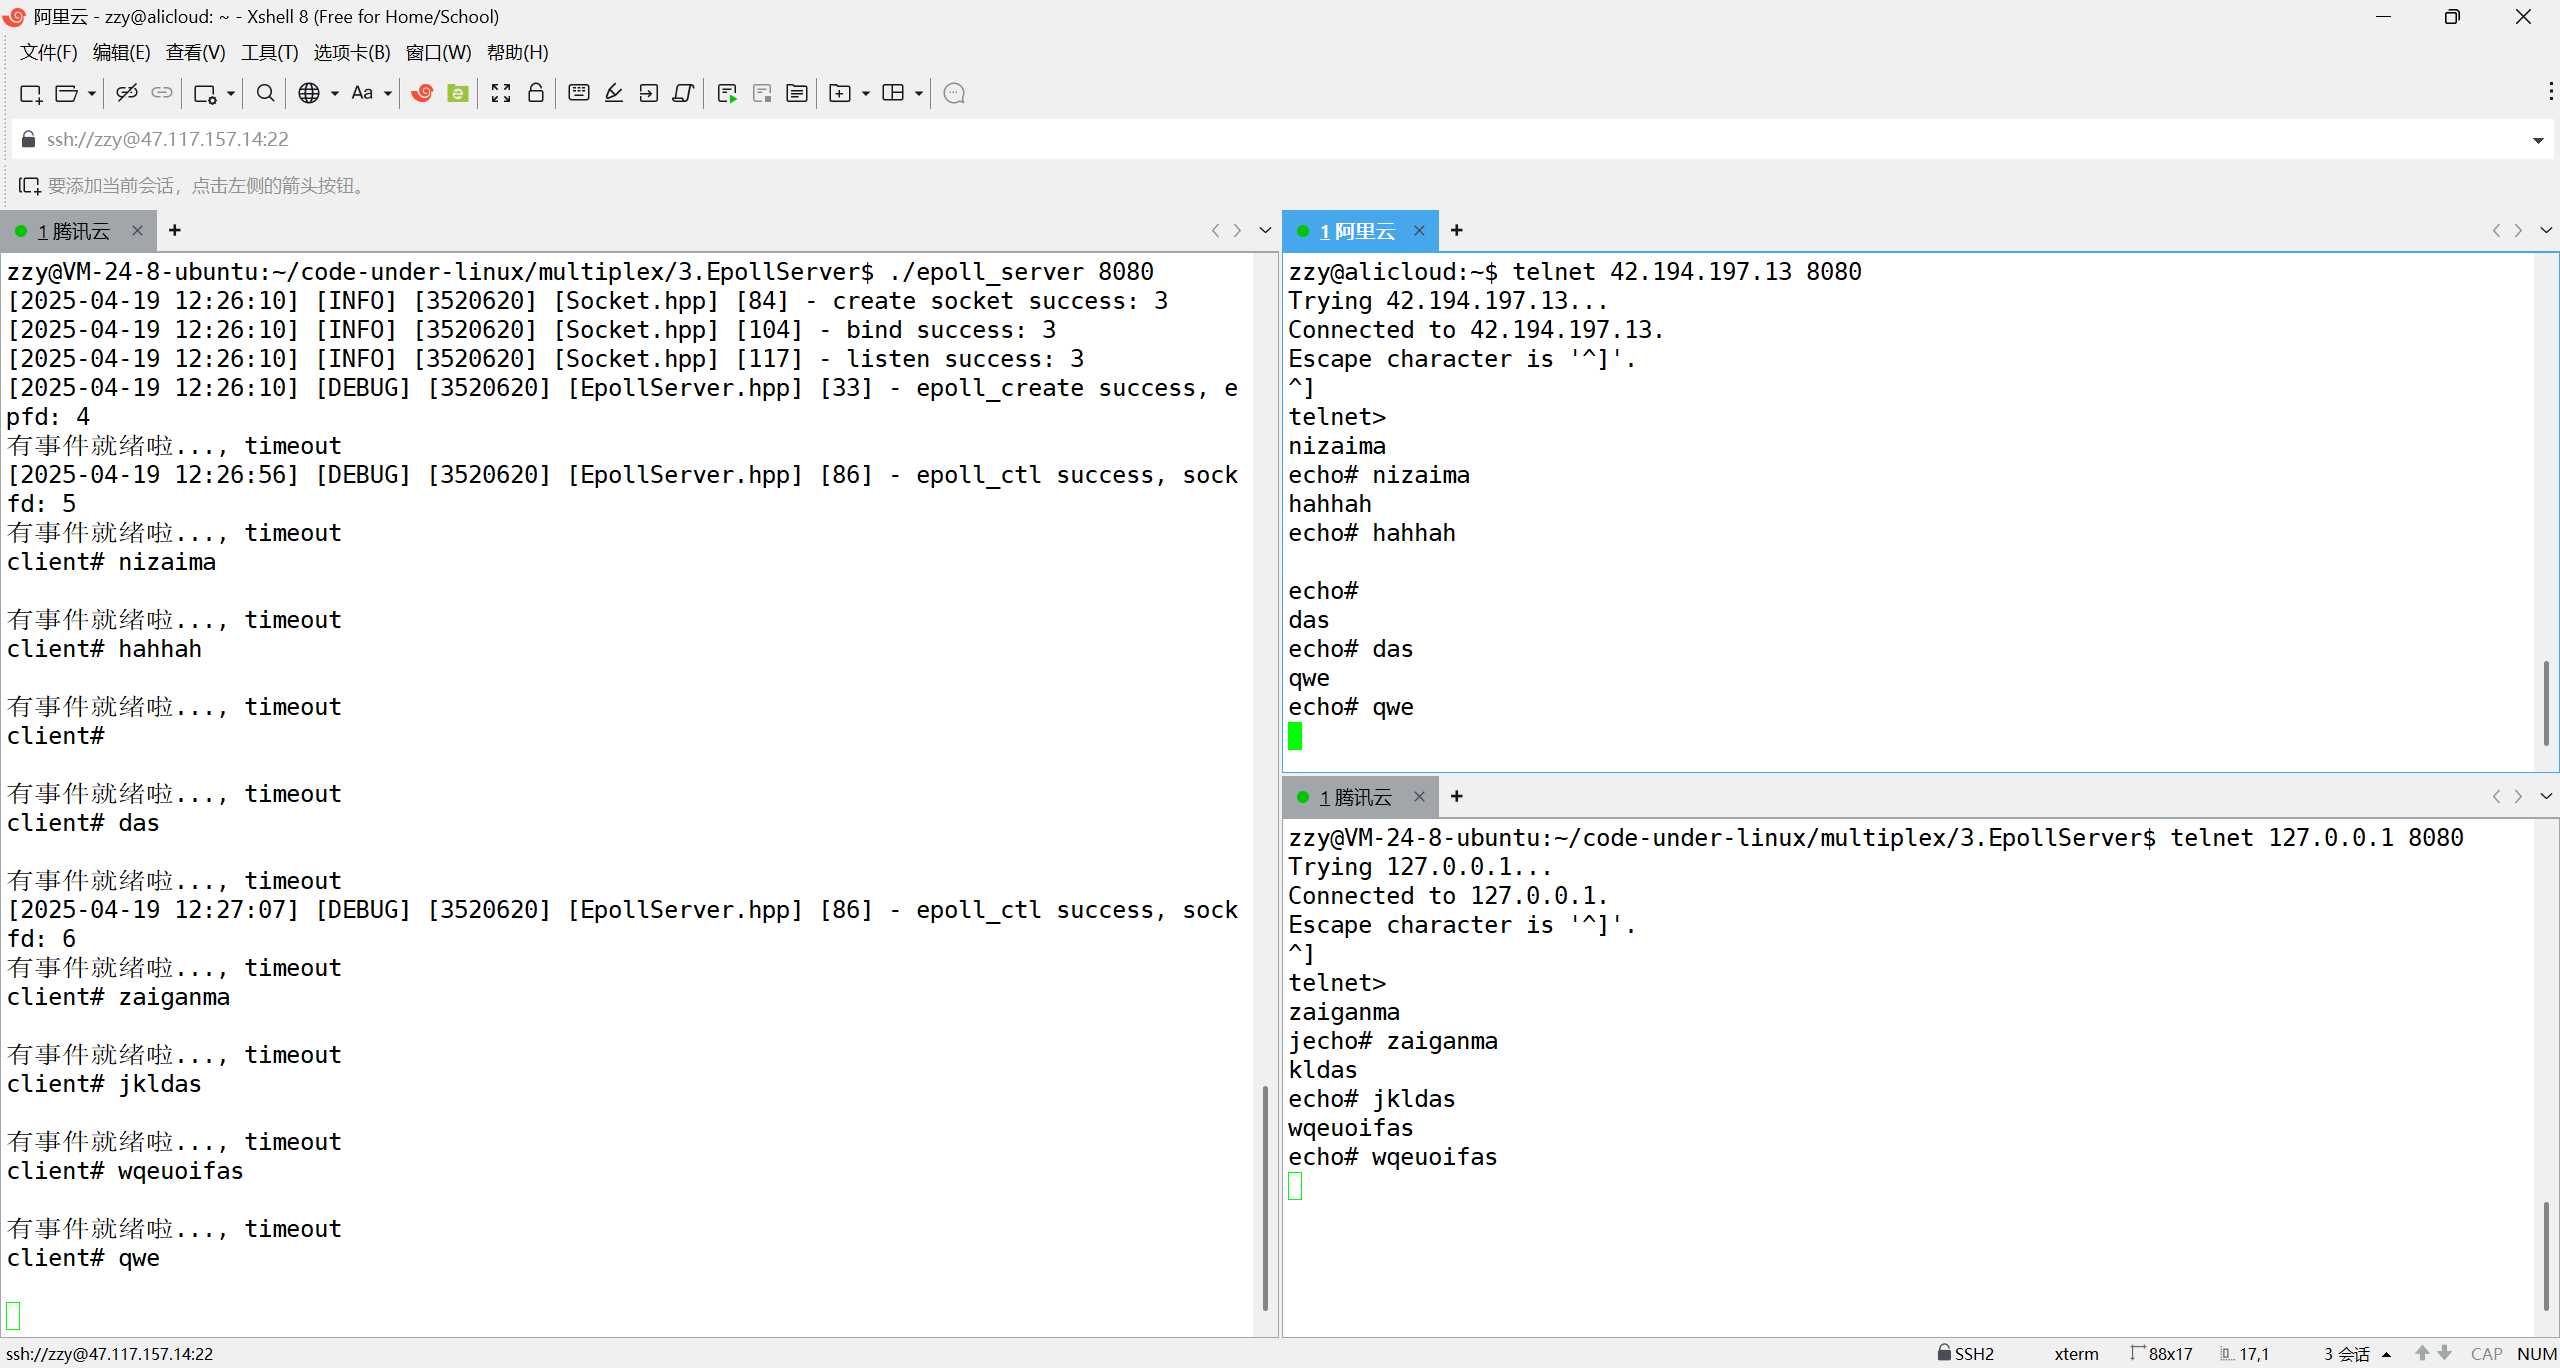Open the 工具(T) menu
The height and width of the screenshot is (1368, 2560).
point(269,52)
